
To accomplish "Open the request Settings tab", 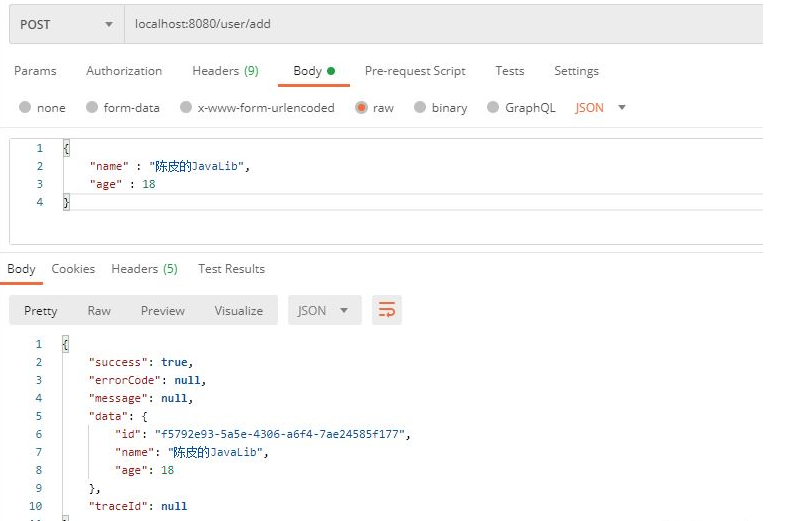I will point(576,71).
